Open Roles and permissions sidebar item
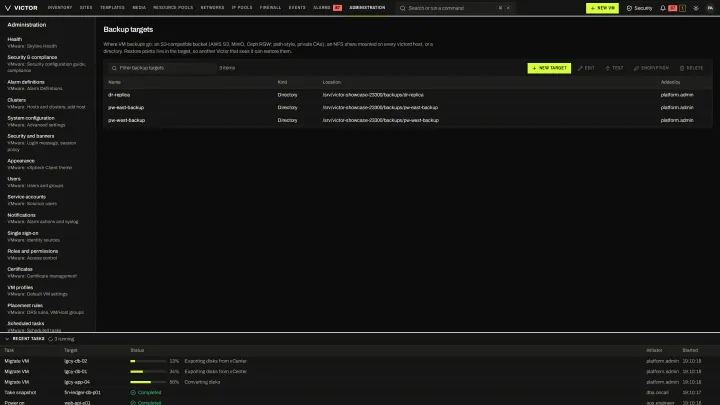Image resolution: width=720 pixels, height=405 pixels. click(48, 254)
